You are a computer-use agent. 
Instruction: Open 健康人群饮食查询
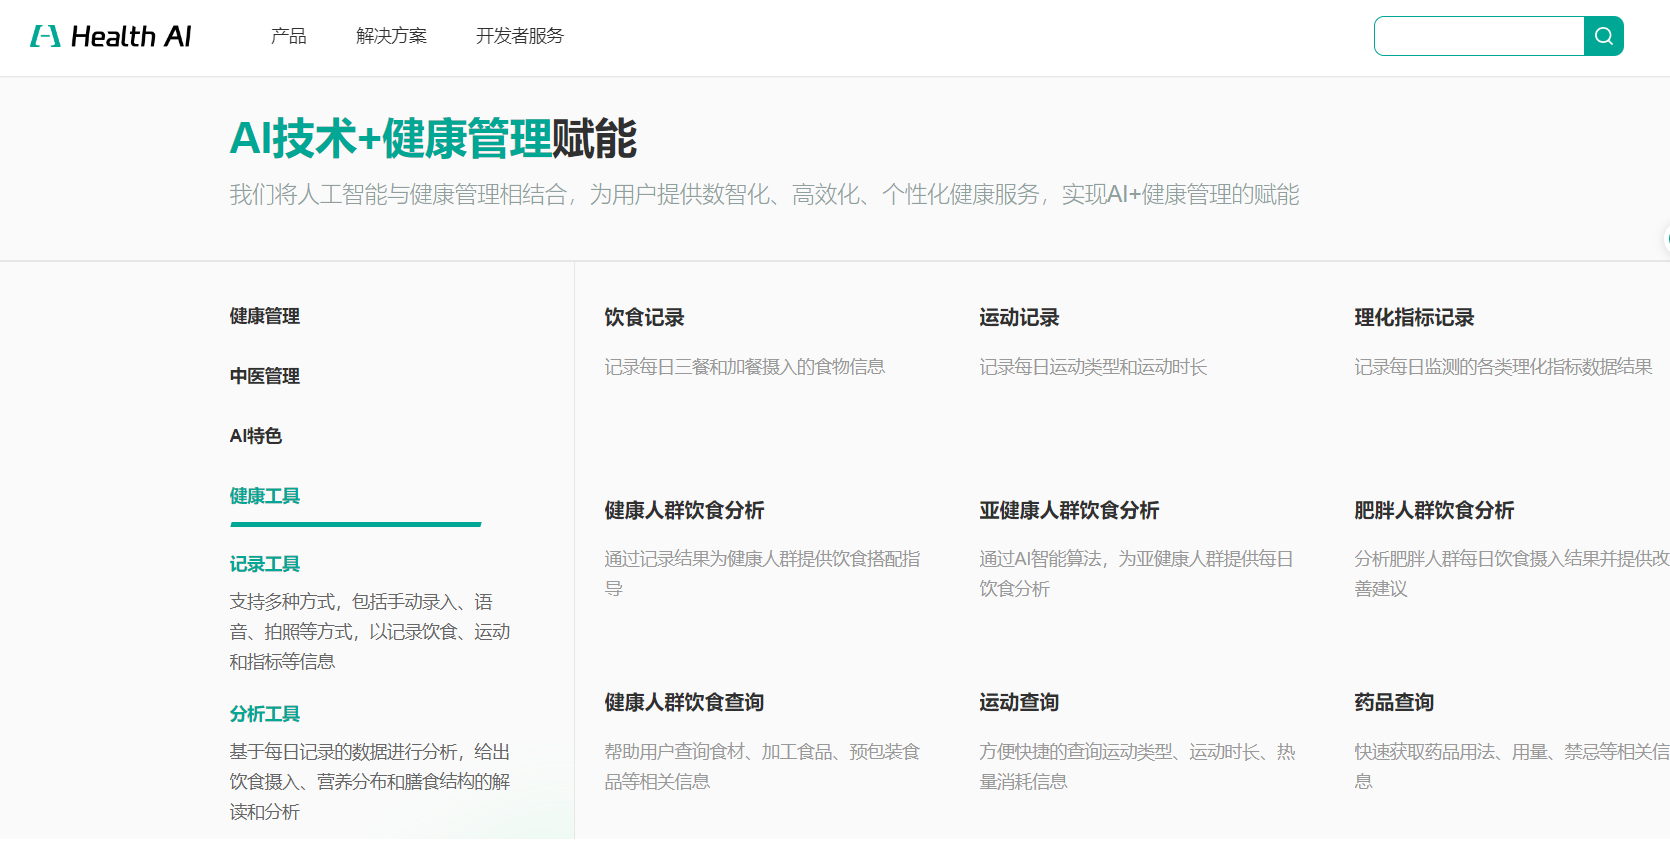click(x=684, y=702)
